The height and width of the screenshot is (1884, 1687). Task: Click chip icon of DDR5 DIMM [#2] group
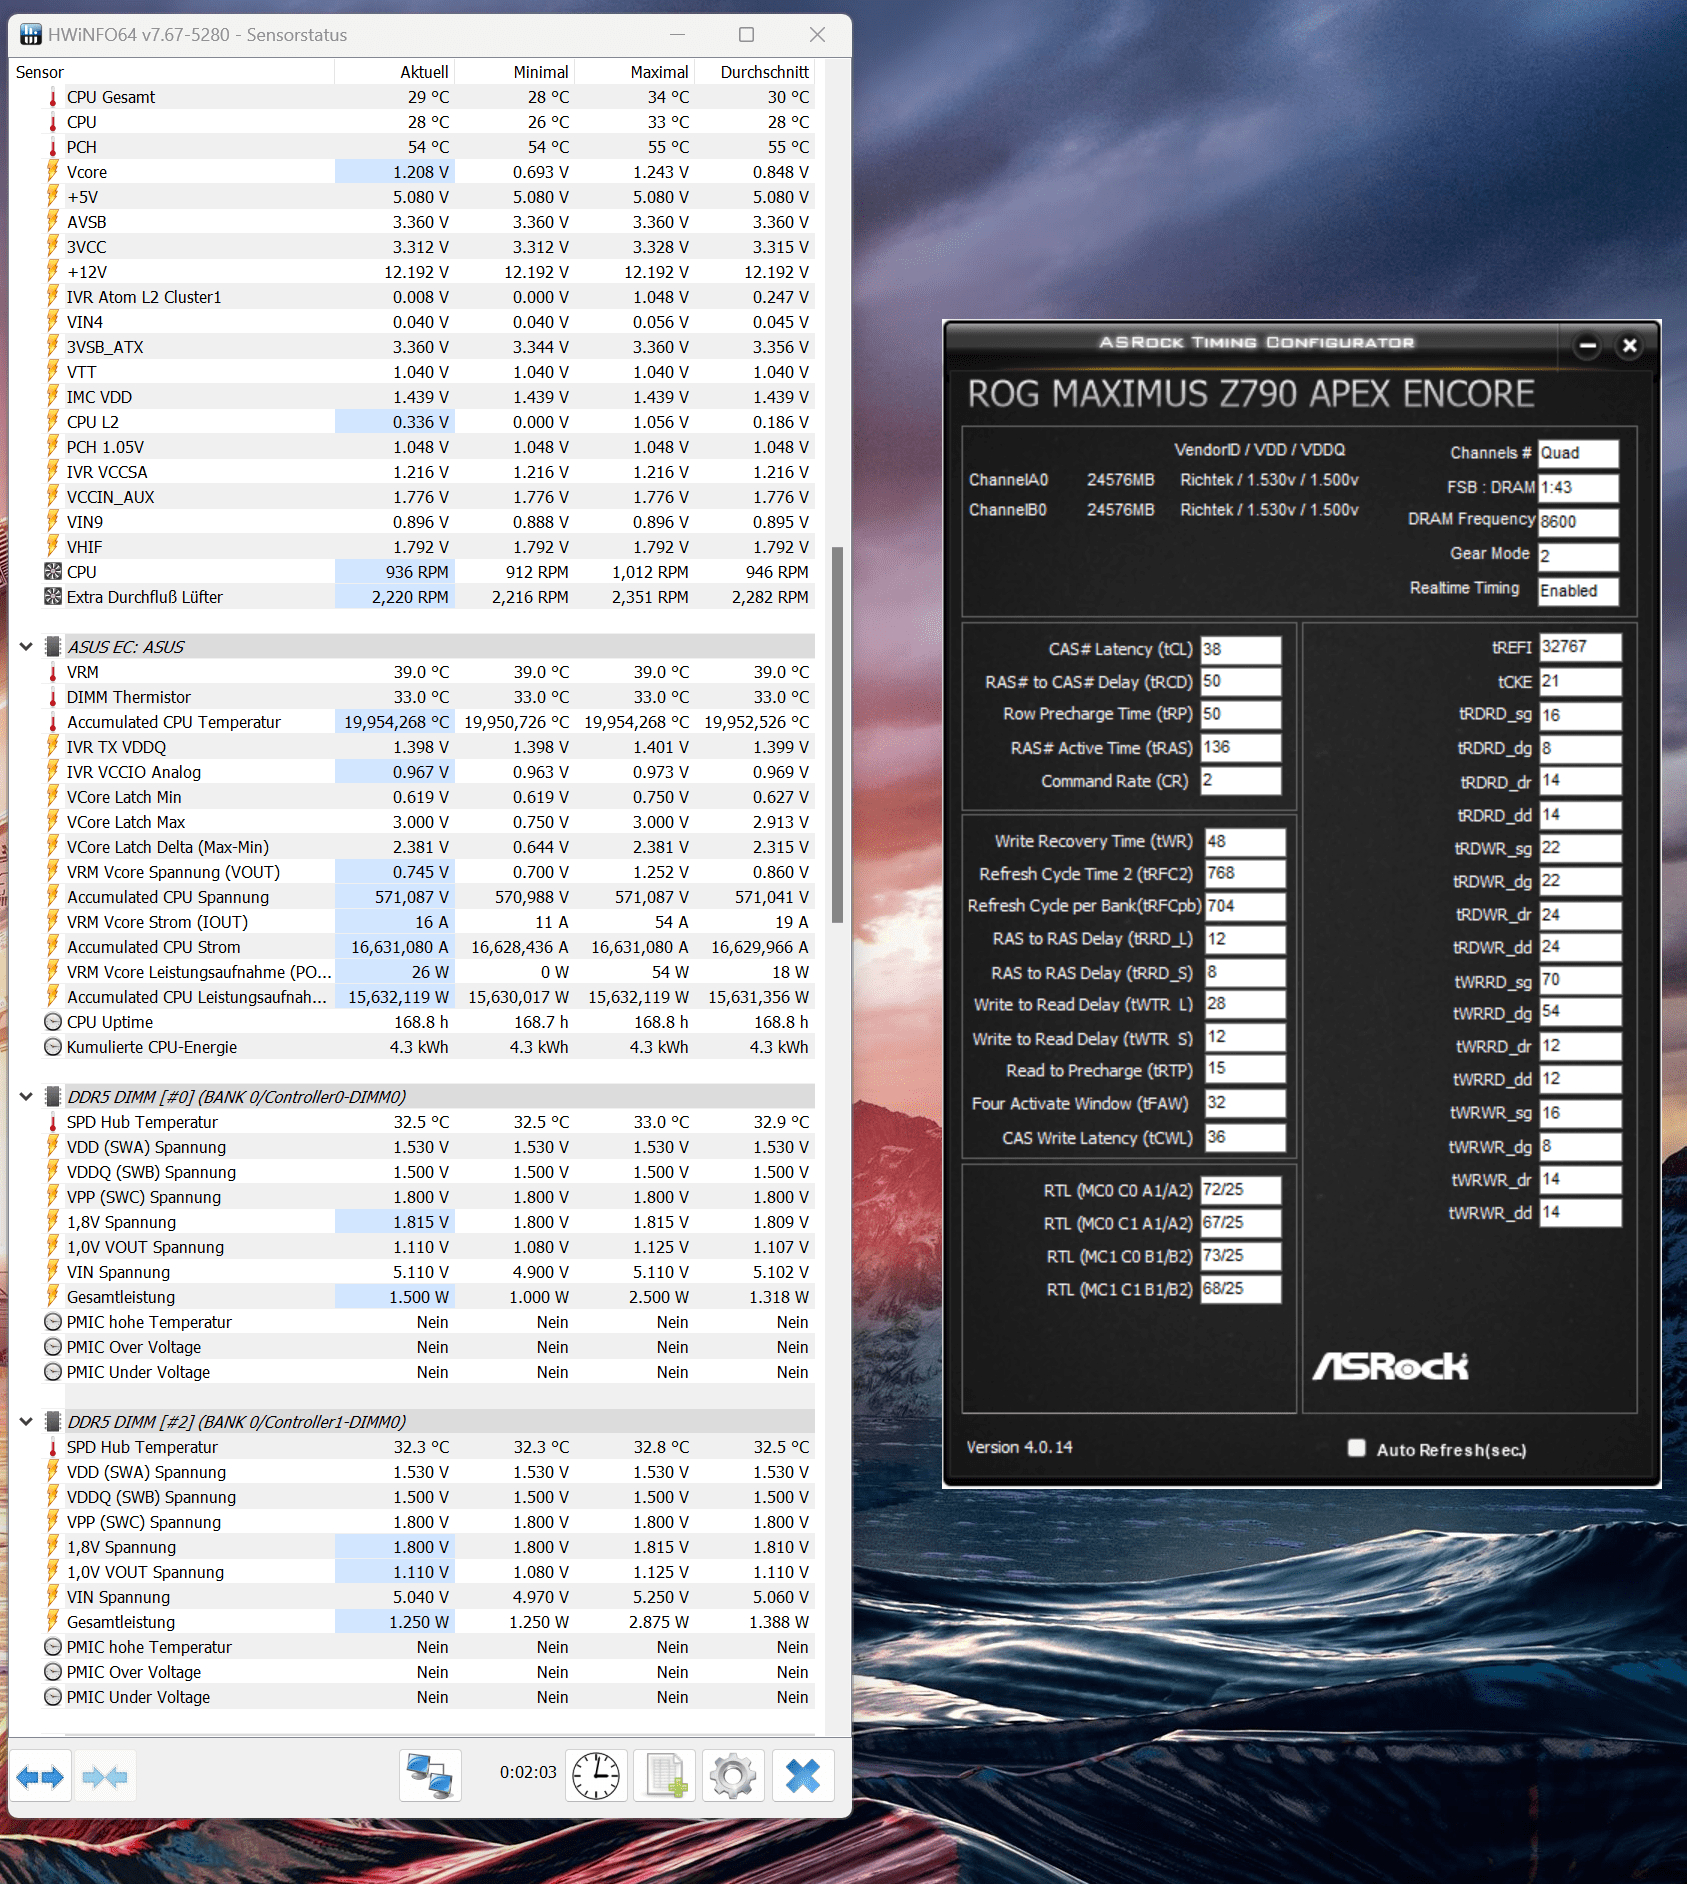(53, 1422)
